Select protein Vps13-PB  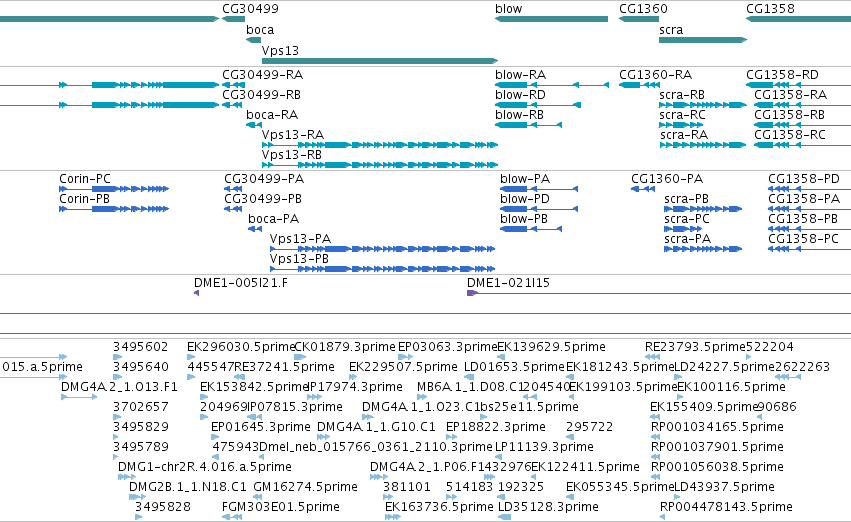coord(383,269)
